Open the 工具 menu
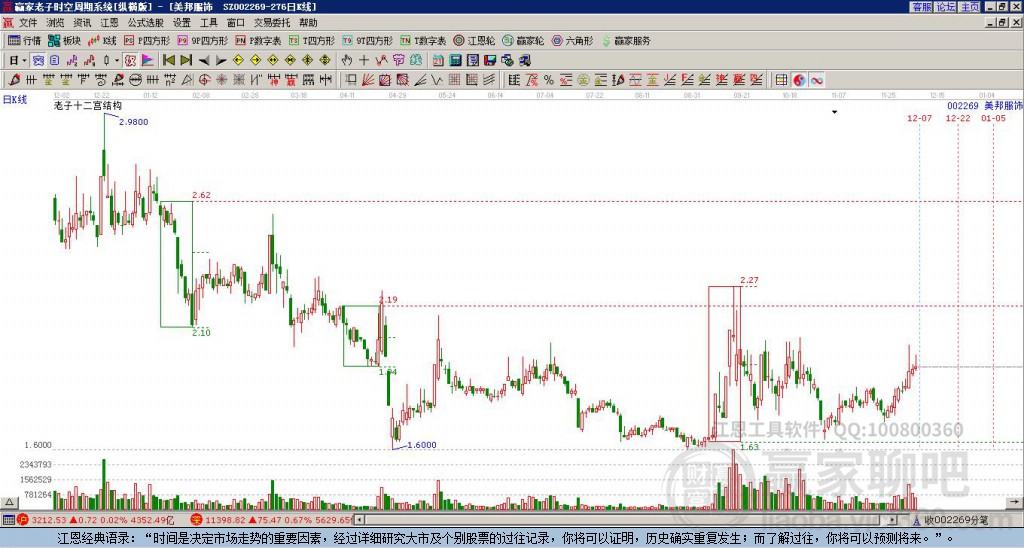Image resolution: width=1024 pixels, height=548 pixels. [208, 23]
